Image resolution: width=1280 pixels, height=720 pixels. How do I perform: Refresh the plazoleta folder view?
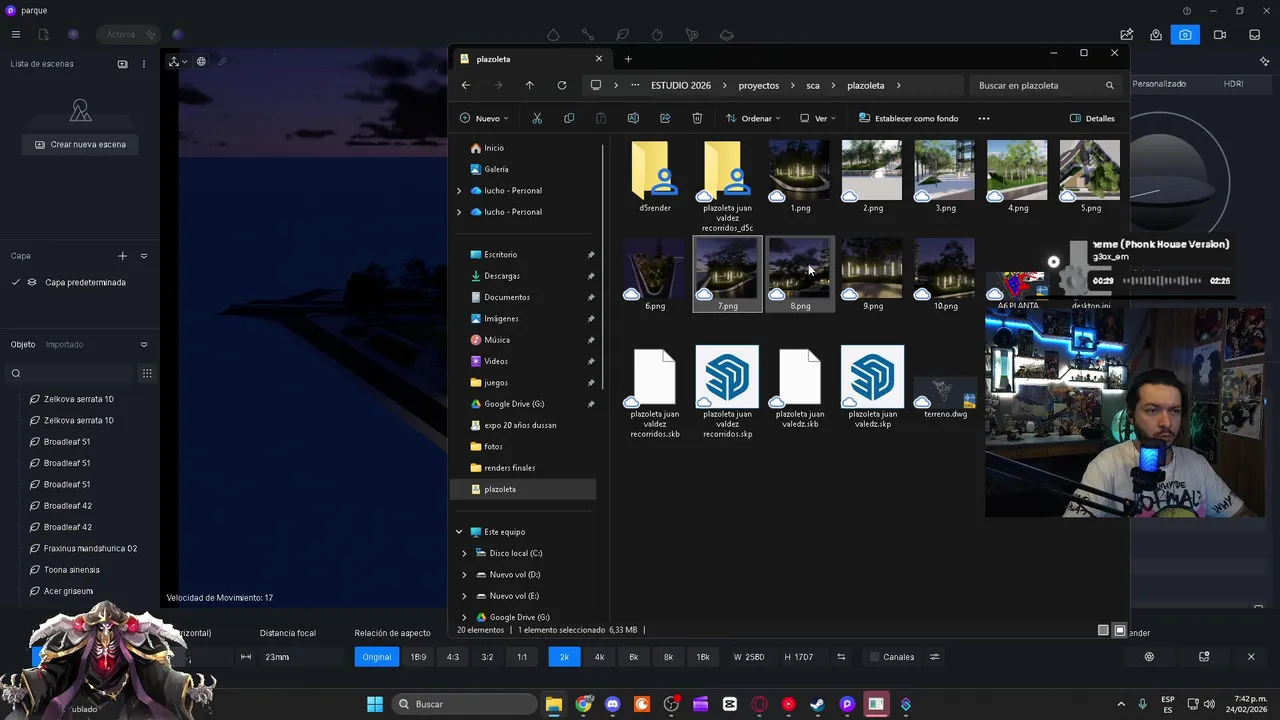pyautogui.click(x=562, y=85)
